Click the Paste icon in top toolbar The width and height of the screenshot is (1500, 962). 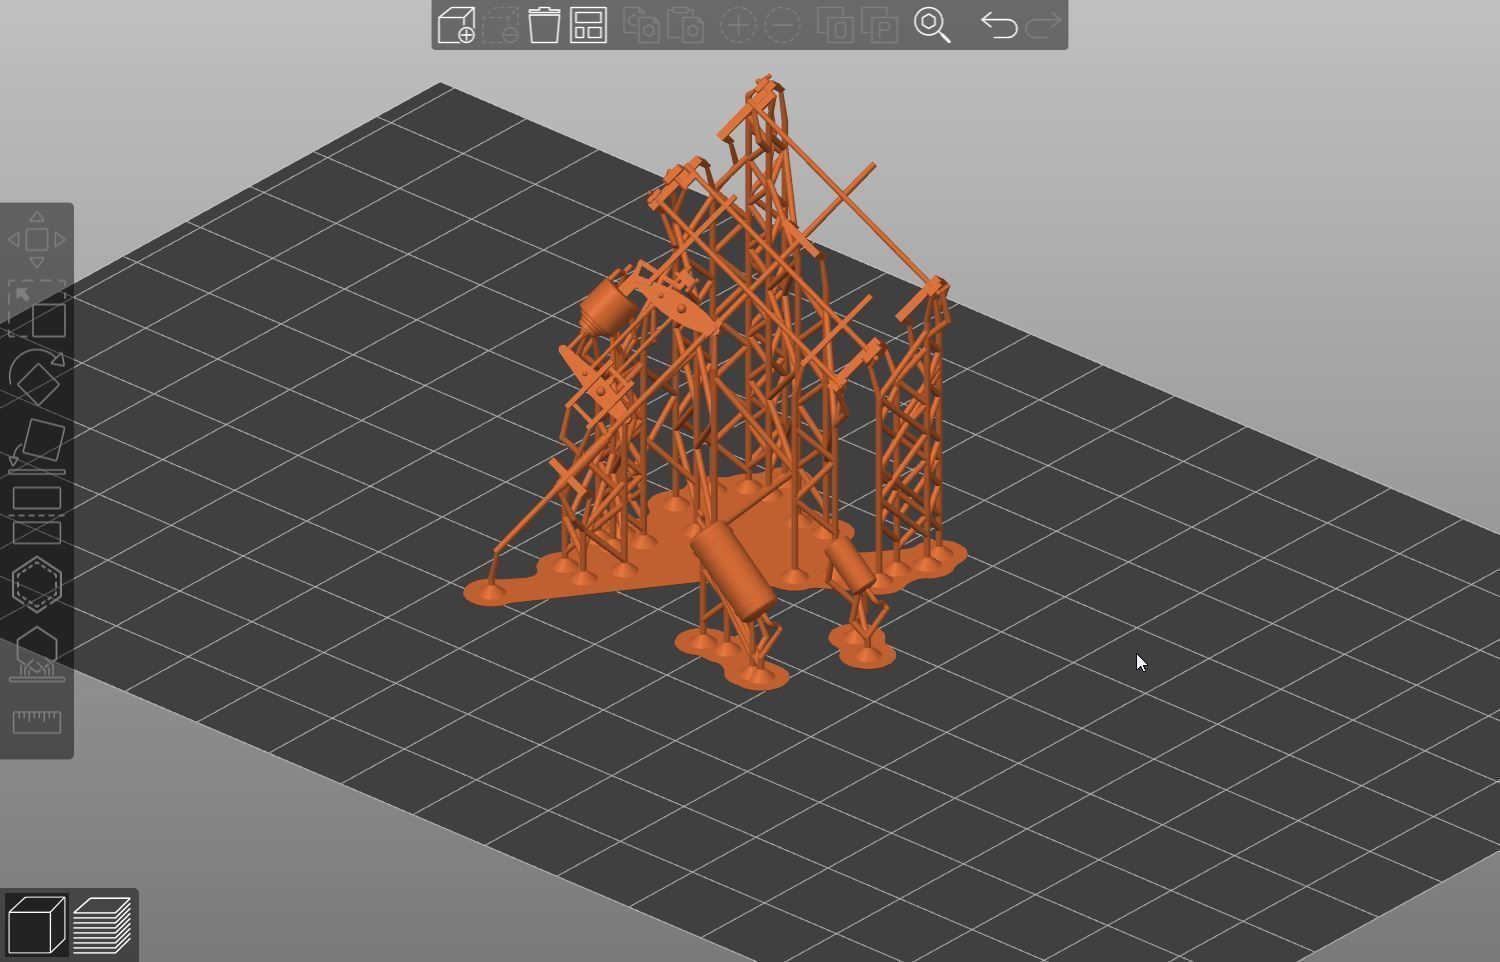click(685, 25)
